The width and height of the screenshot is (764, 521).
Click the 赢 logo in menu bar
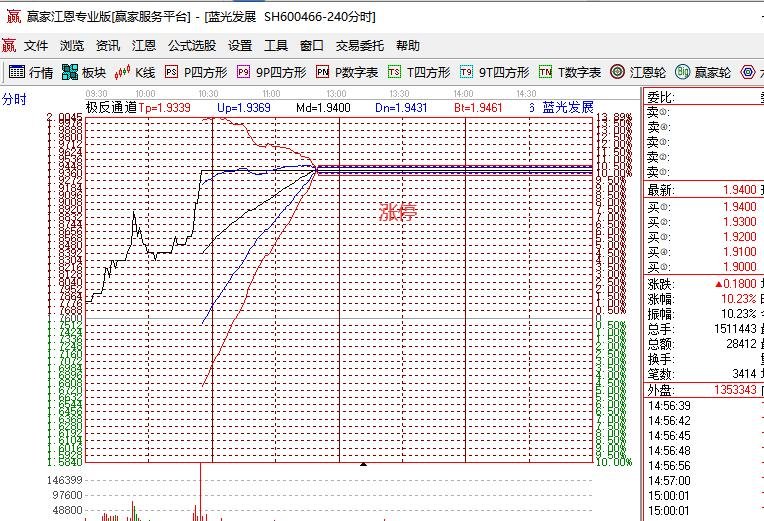click(9, 45)
